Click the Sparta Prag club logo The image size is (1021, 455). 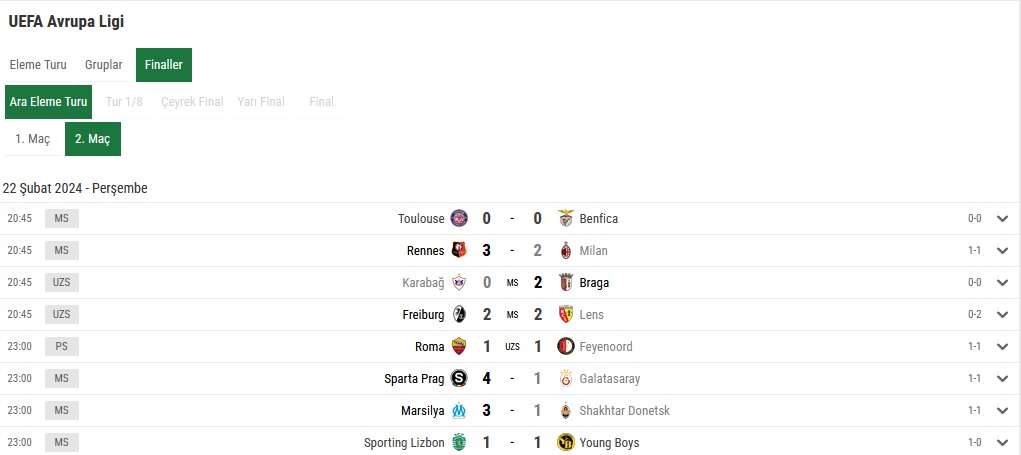459,378
